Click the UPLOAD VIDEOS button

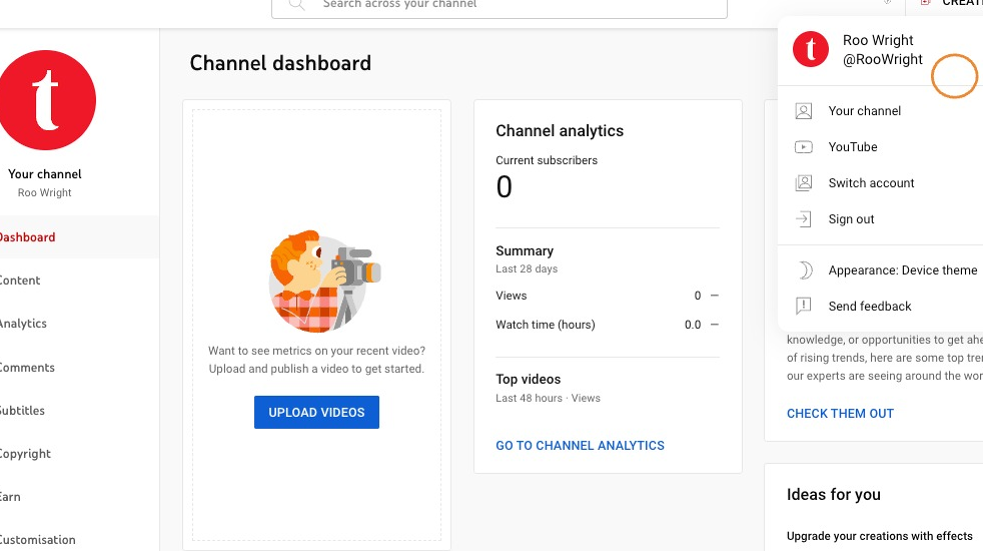click(x=317, y=412)
